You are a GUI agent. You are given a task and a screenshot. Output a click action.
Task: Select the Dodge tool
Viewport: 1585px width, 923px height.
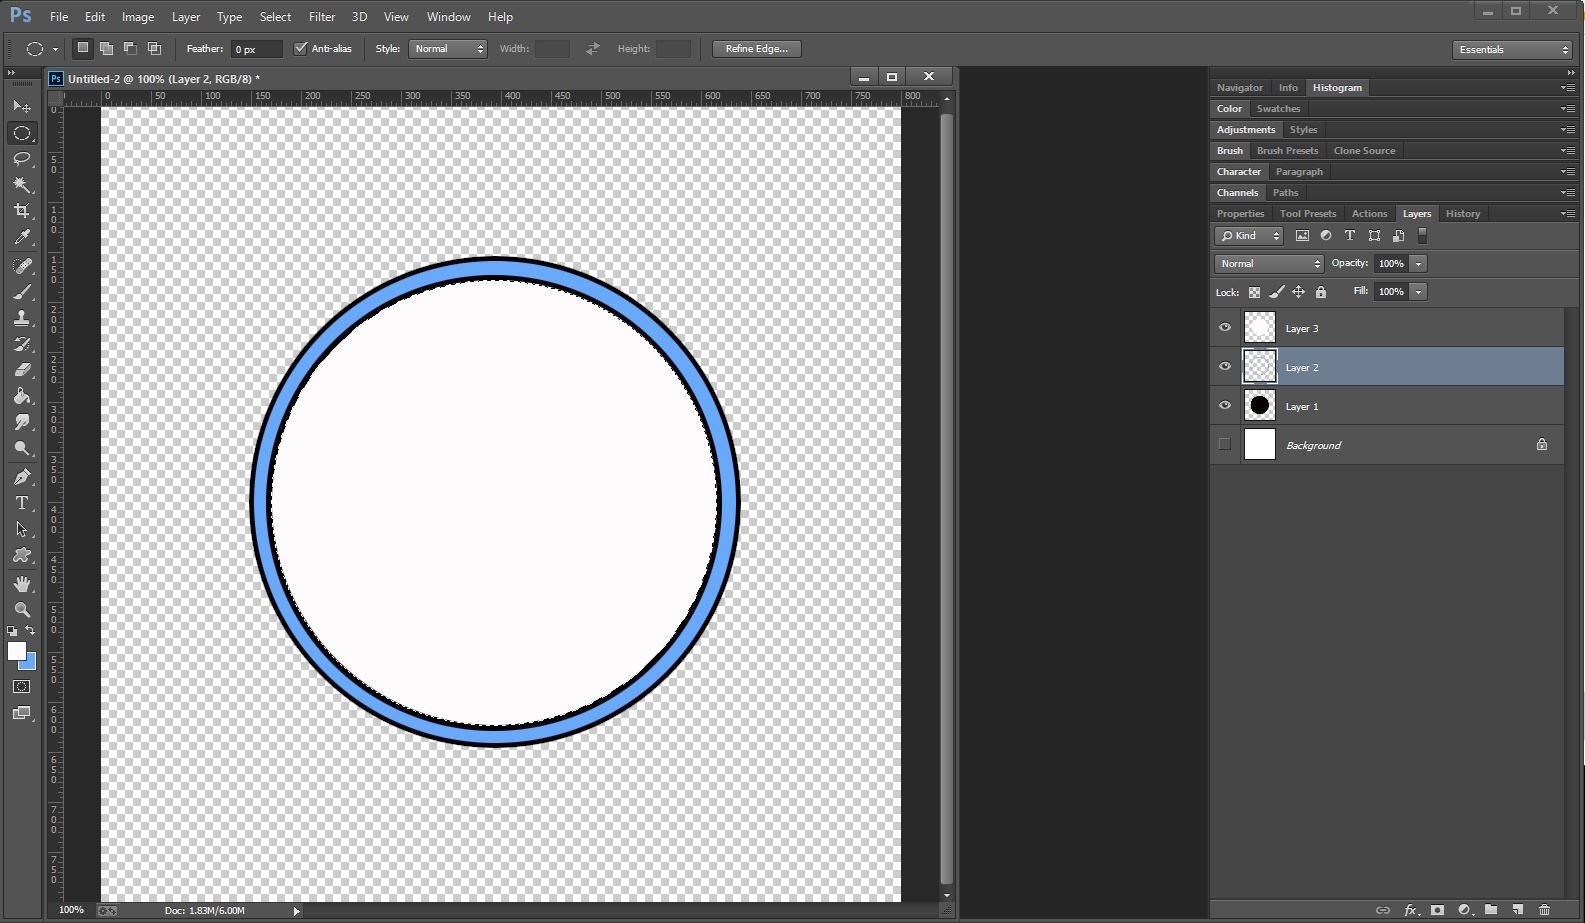point(22,448)
